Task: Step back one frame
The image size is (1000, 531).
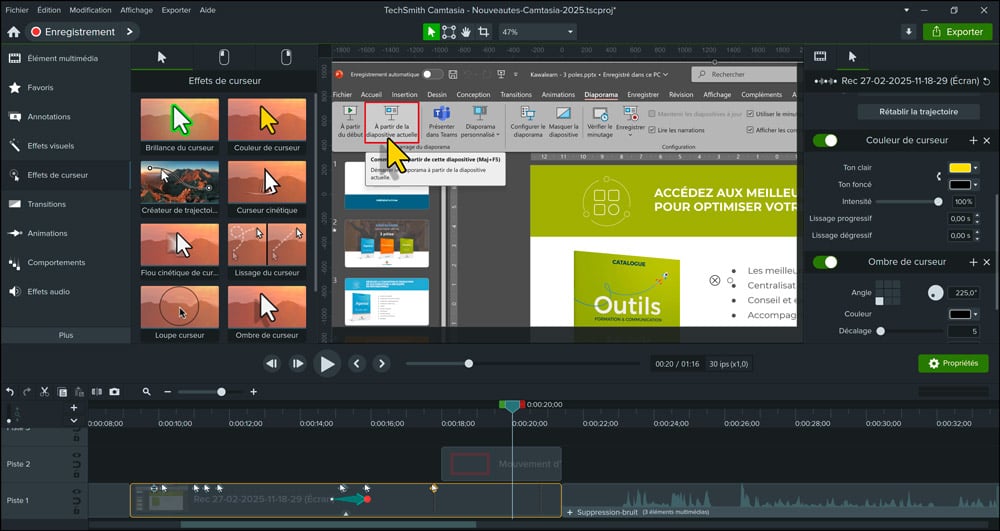Action: click(272, 363)
